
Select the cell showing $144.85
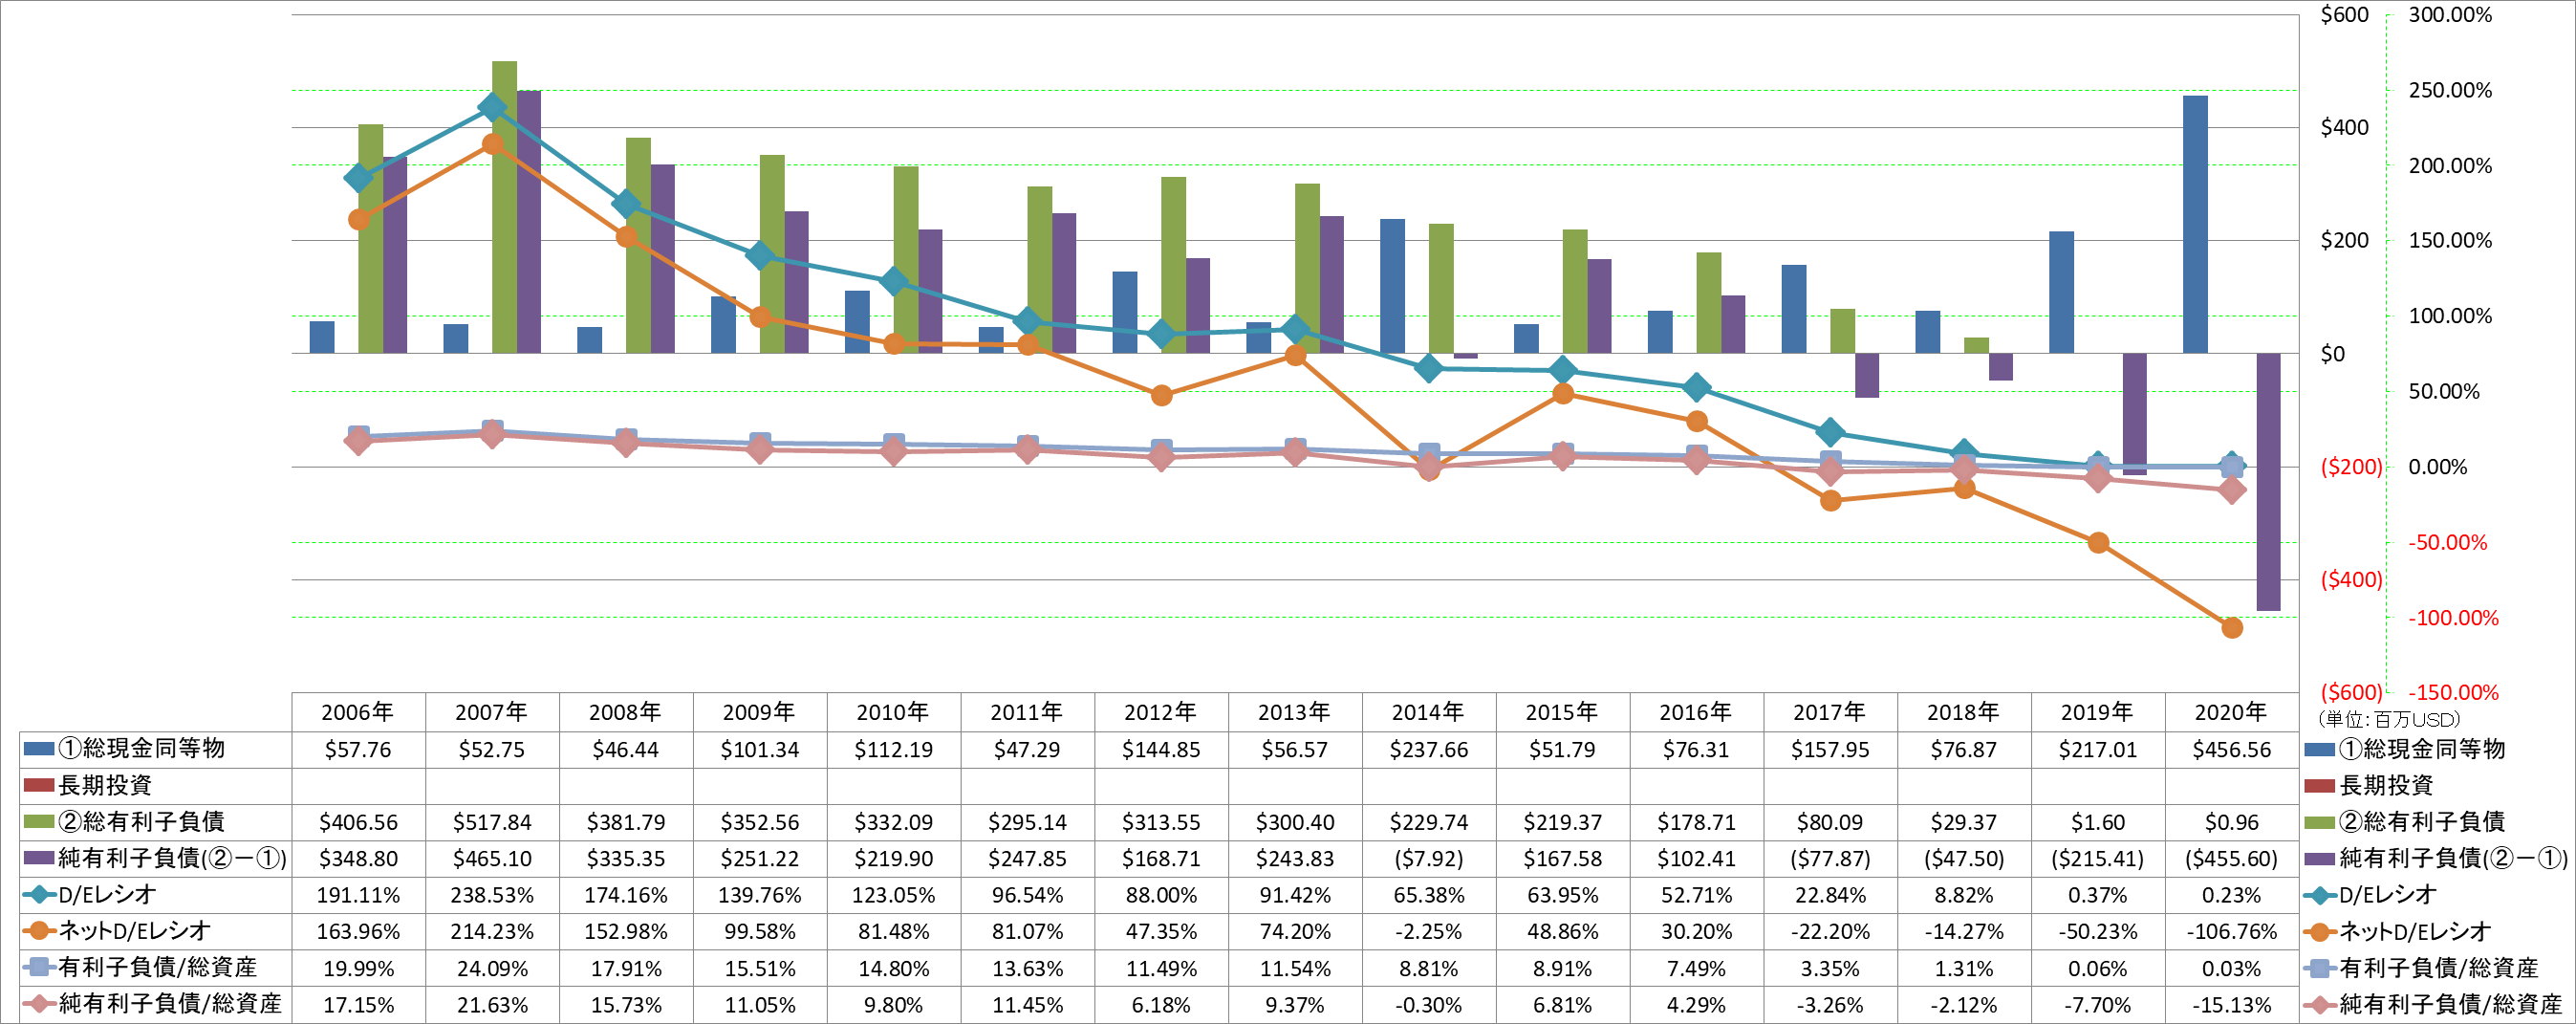pos(1161,749)
